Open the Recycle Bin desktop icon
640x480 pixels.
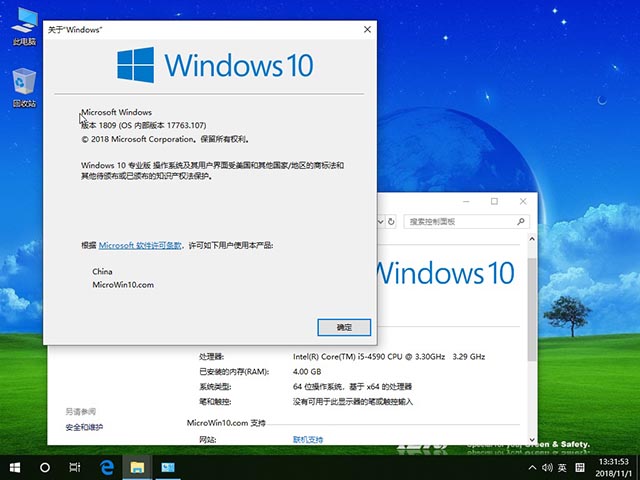[24, 87]
